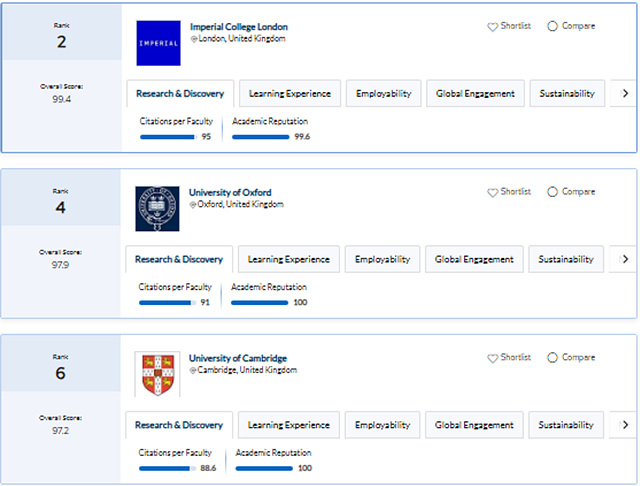Open Research & Discovery tab for Oxford

[179, 259]
